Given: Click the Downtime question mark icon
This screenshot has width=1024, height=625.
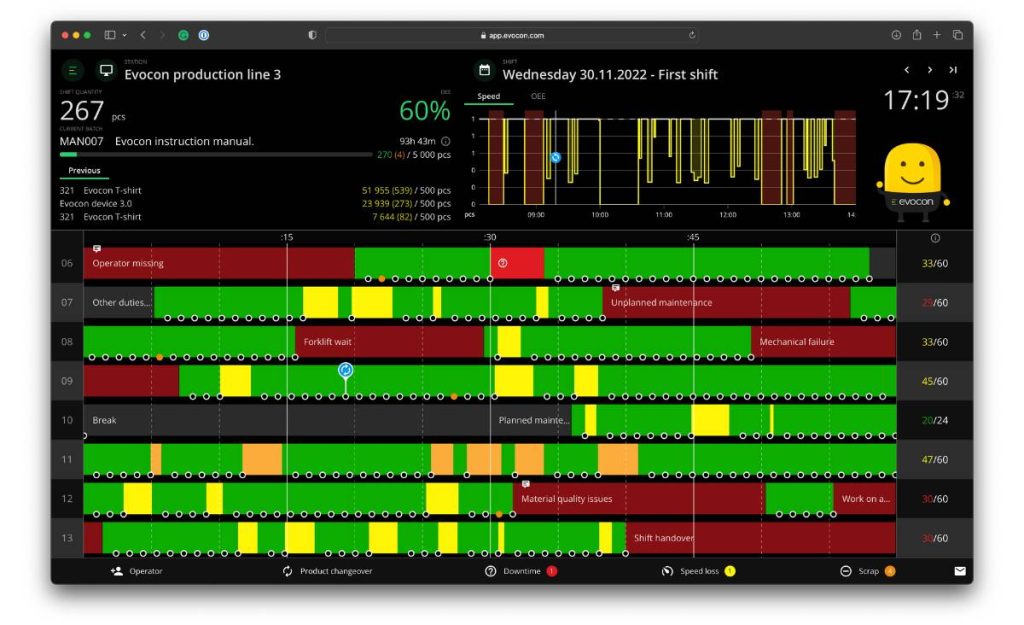Looking at the screenshot, I should tap(490, 571).
